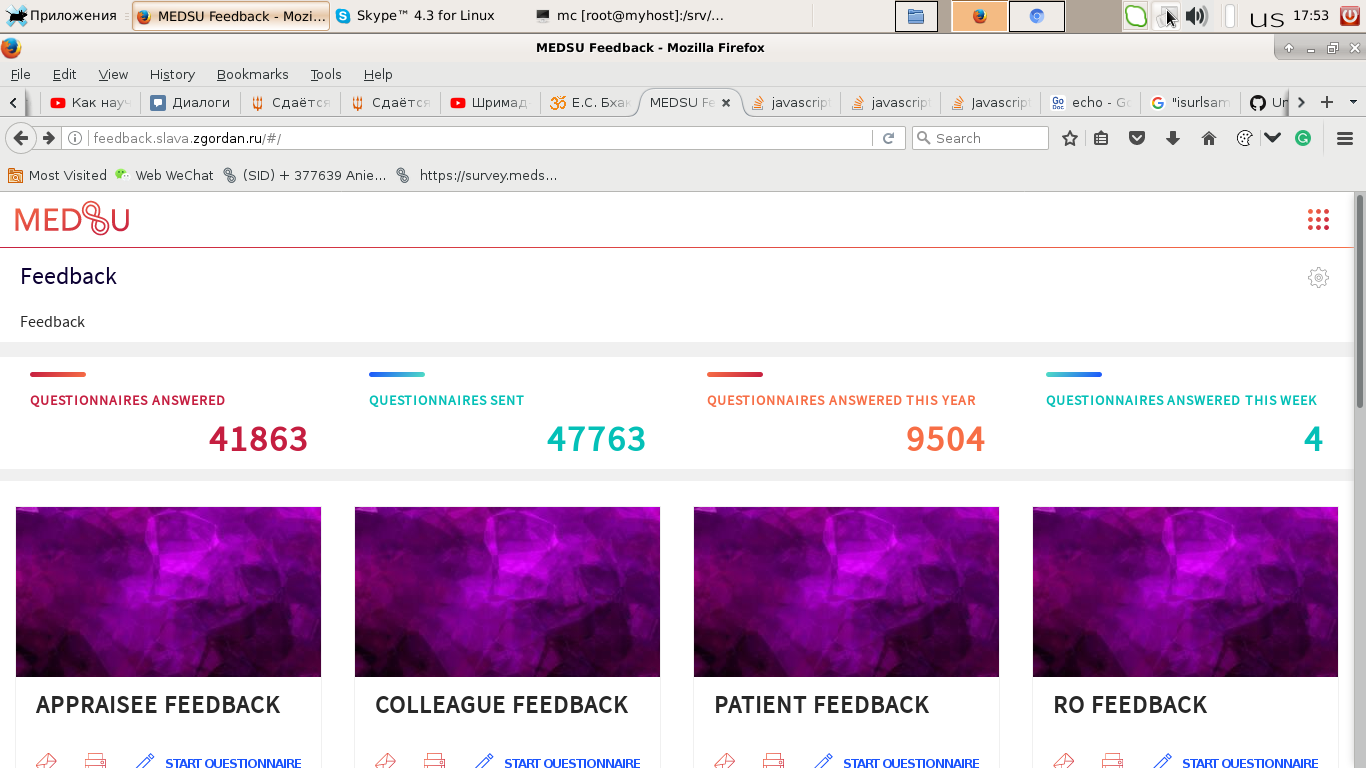Open the History menu
Screen dimensions: 1366x768
pyautogui.click(x=172, y=74)
